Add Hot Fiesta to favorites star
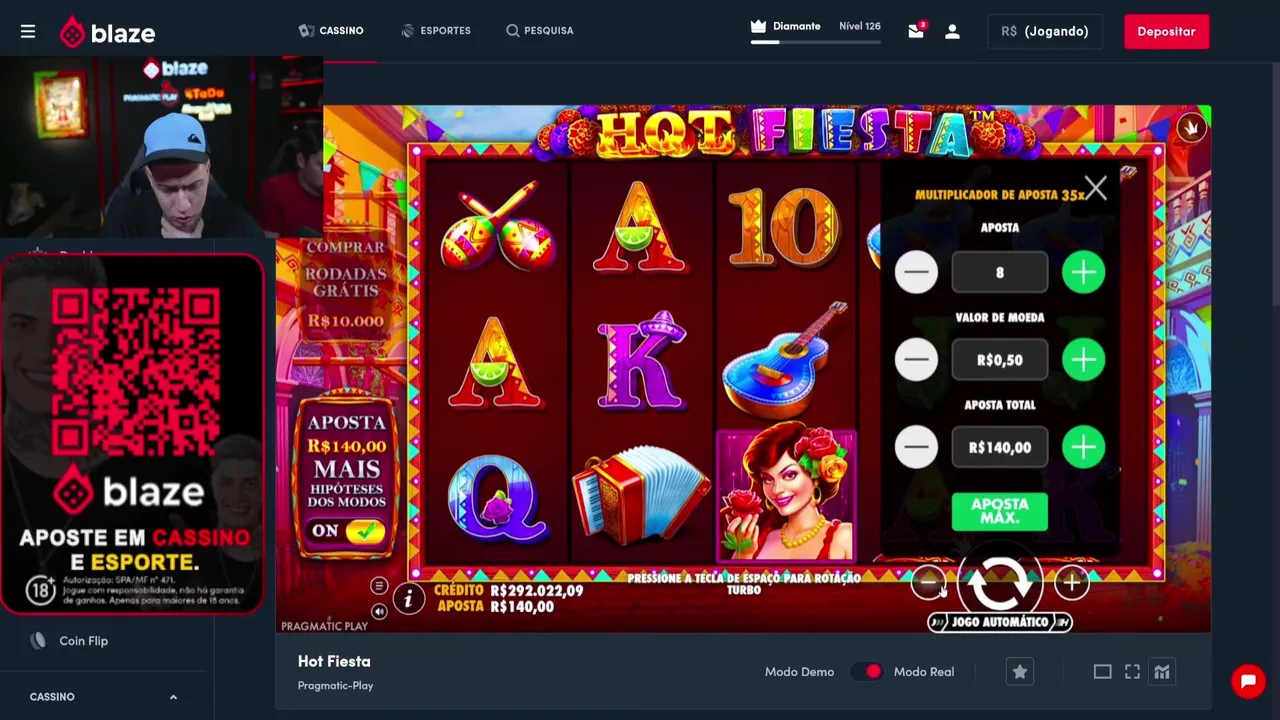1280x720 pixels. [1020, 672]
